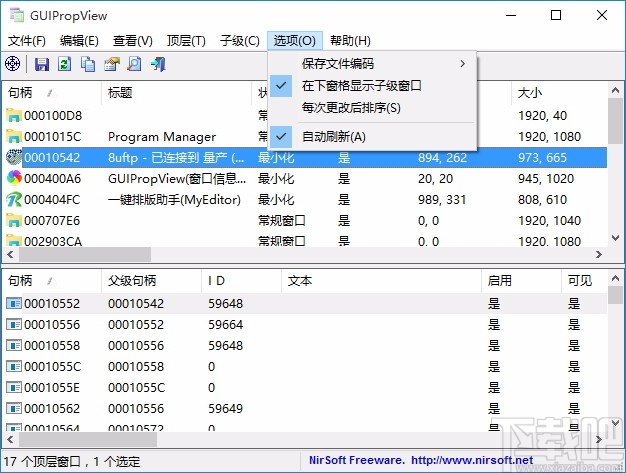
Task: Enable '每次更改后排序(S)' option
Action: click(x=372, y=108)
